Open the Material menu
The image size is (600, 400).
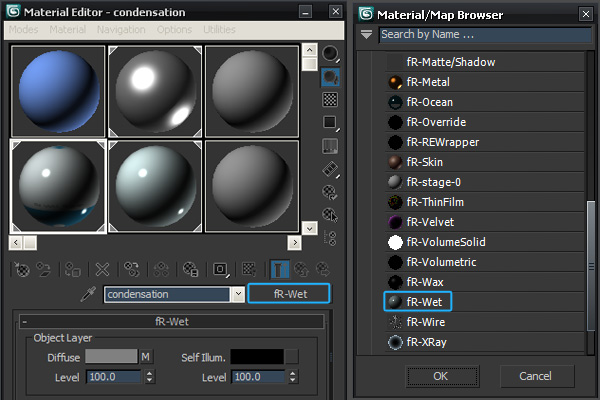click(x=68, y=29)
